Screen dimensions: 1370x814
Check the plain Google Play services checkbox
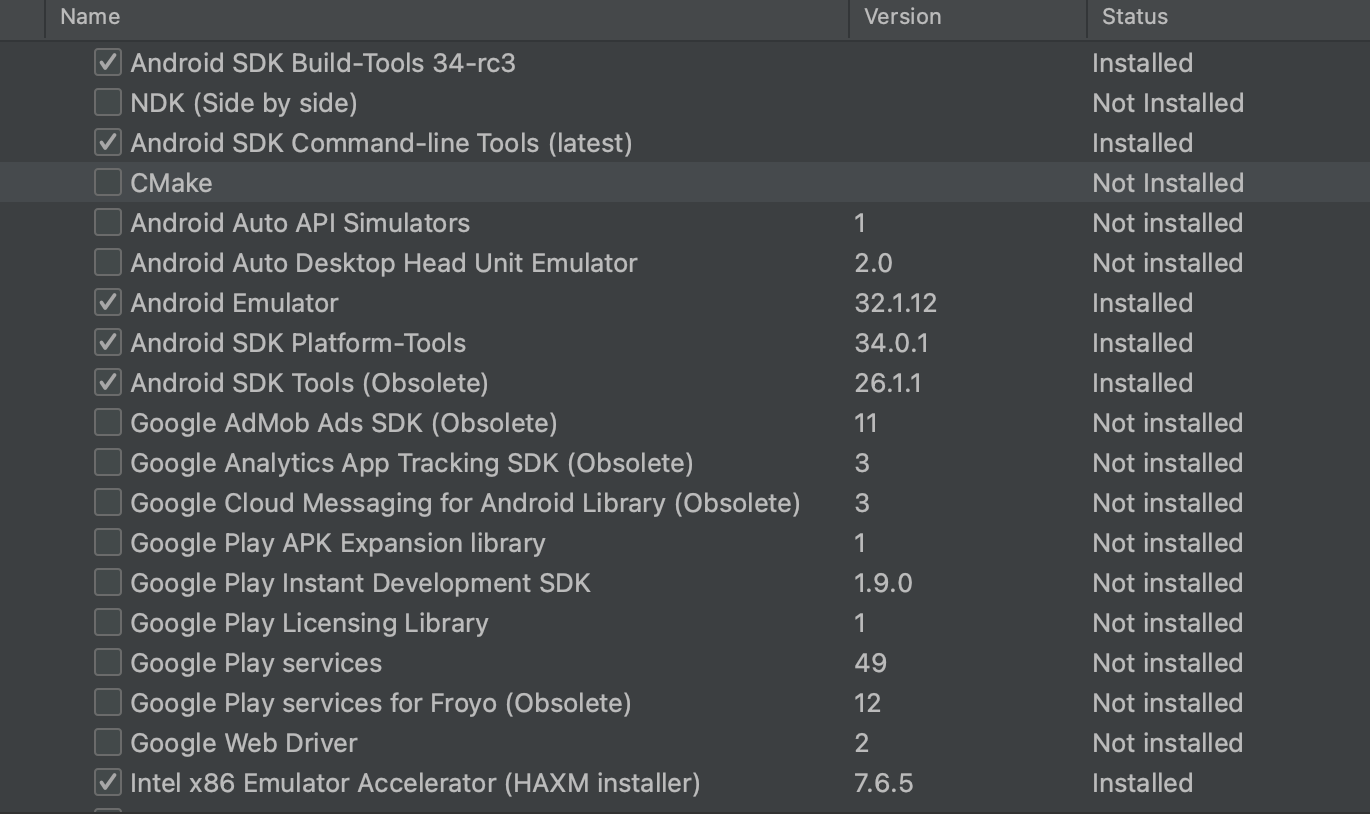[x=108, y=663]
